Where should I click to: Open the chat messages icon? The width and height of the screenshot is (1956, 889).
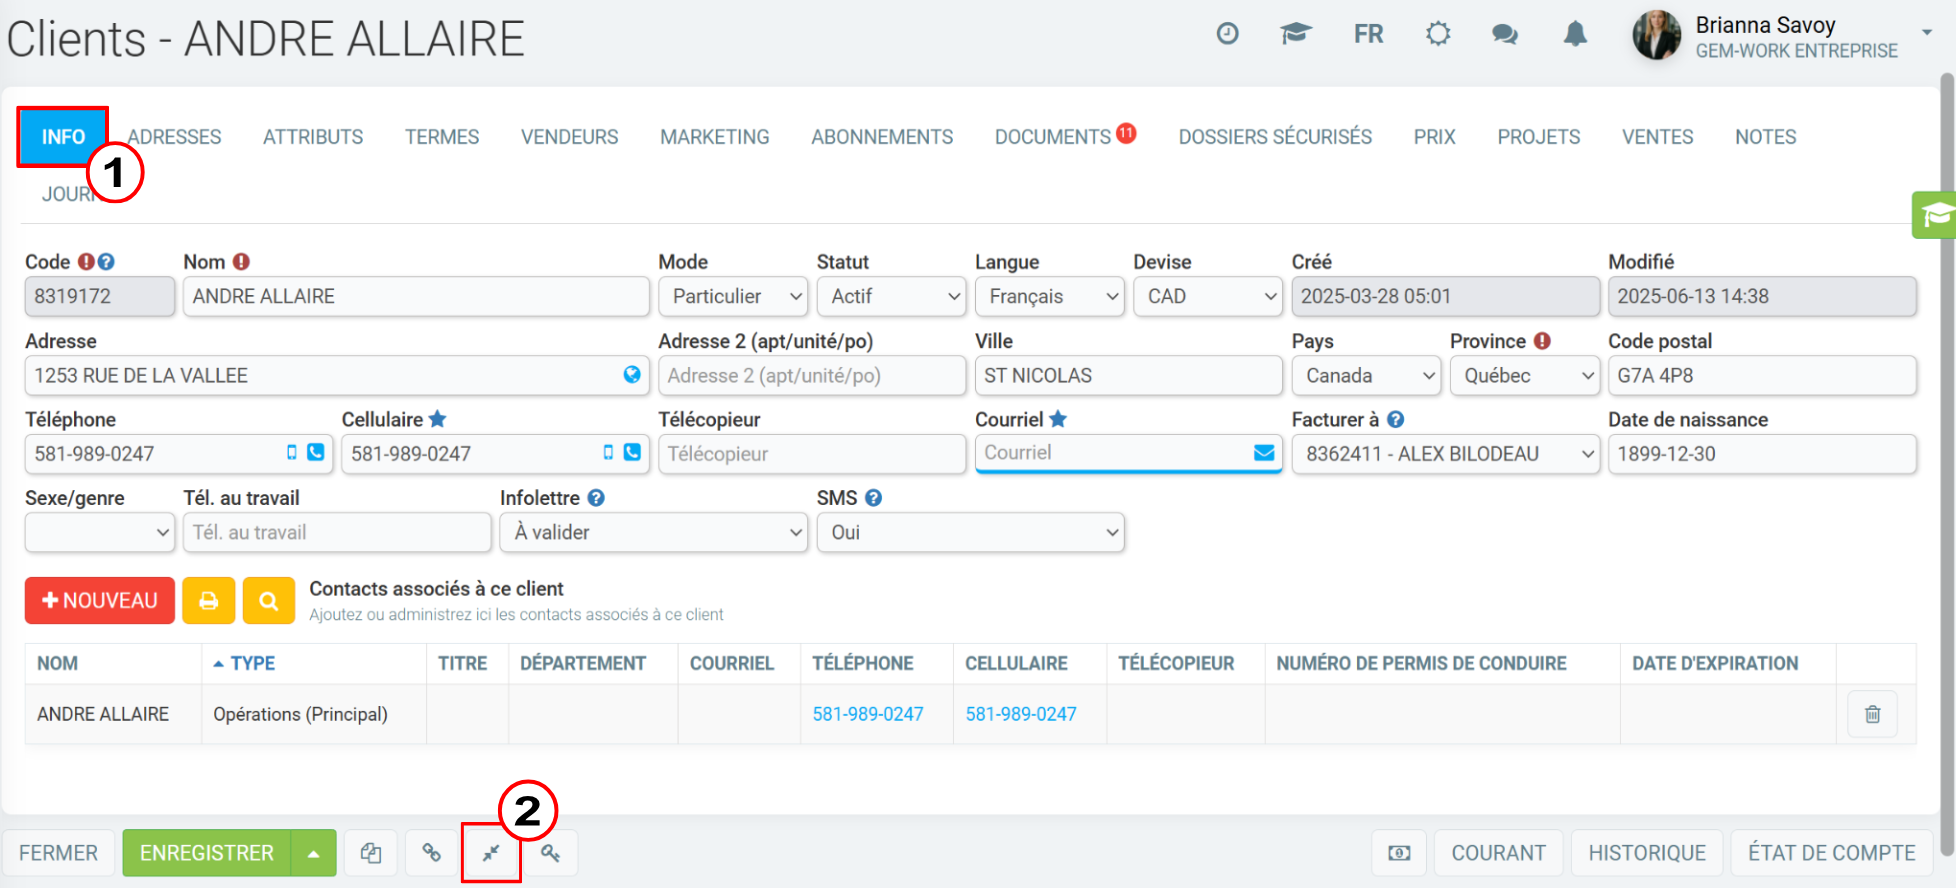point(1505,34)
